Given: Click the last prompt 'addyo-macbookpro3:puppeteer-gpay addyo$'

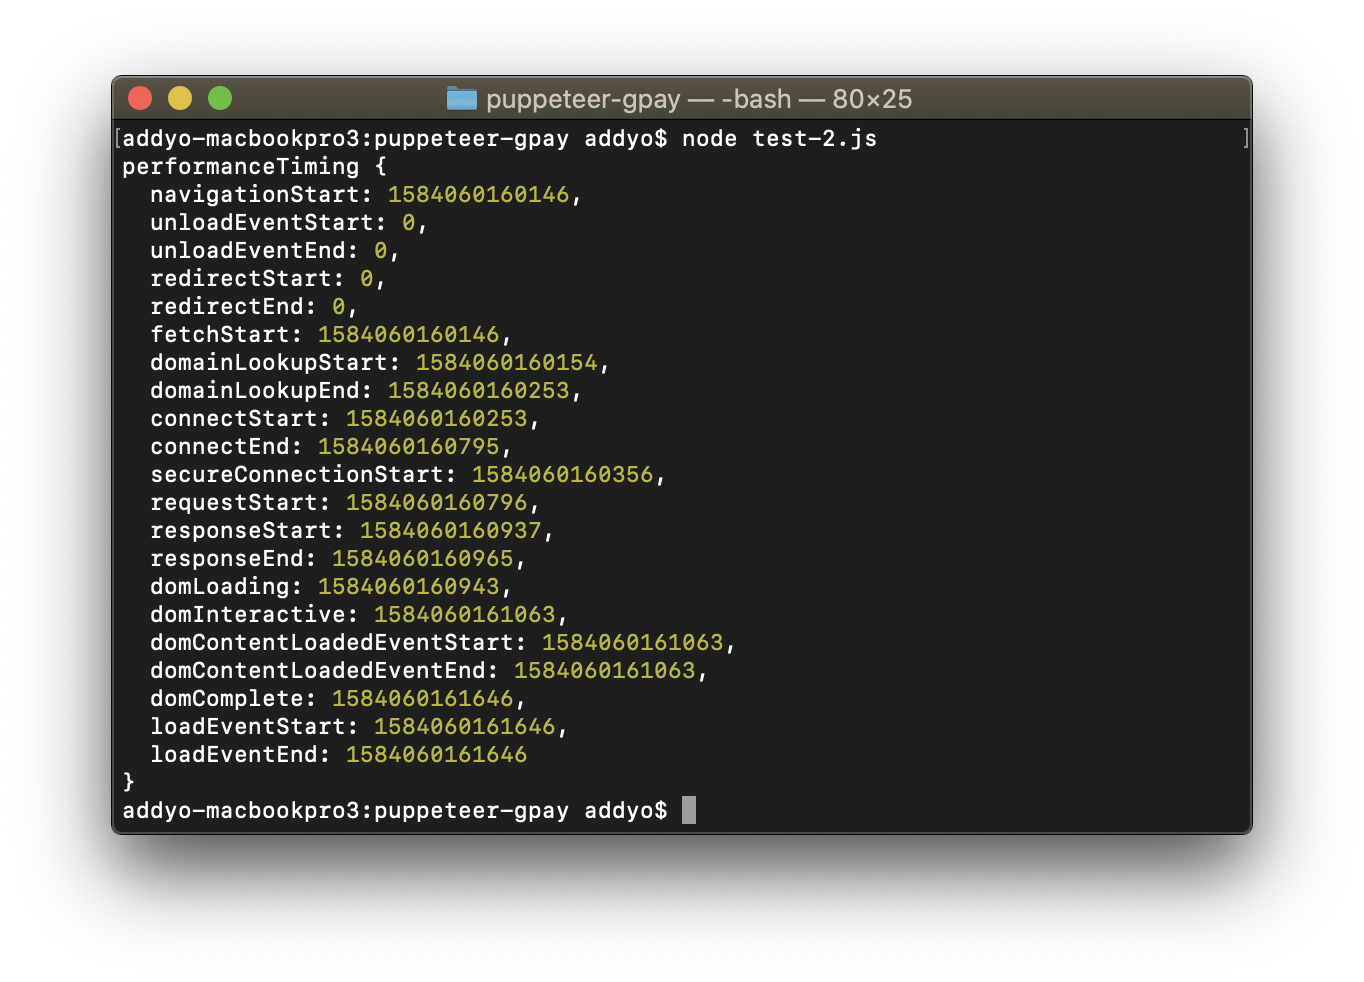Looking at the screenshot, I should coord(394,811).
